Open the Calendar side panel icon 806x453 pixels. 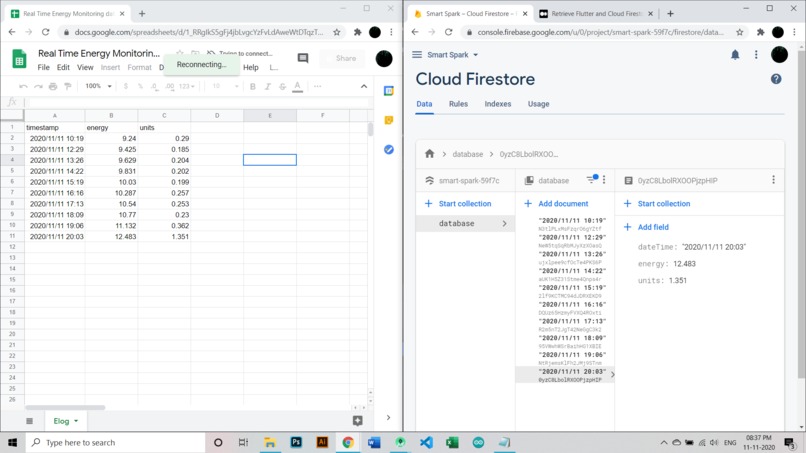point(389,91)
